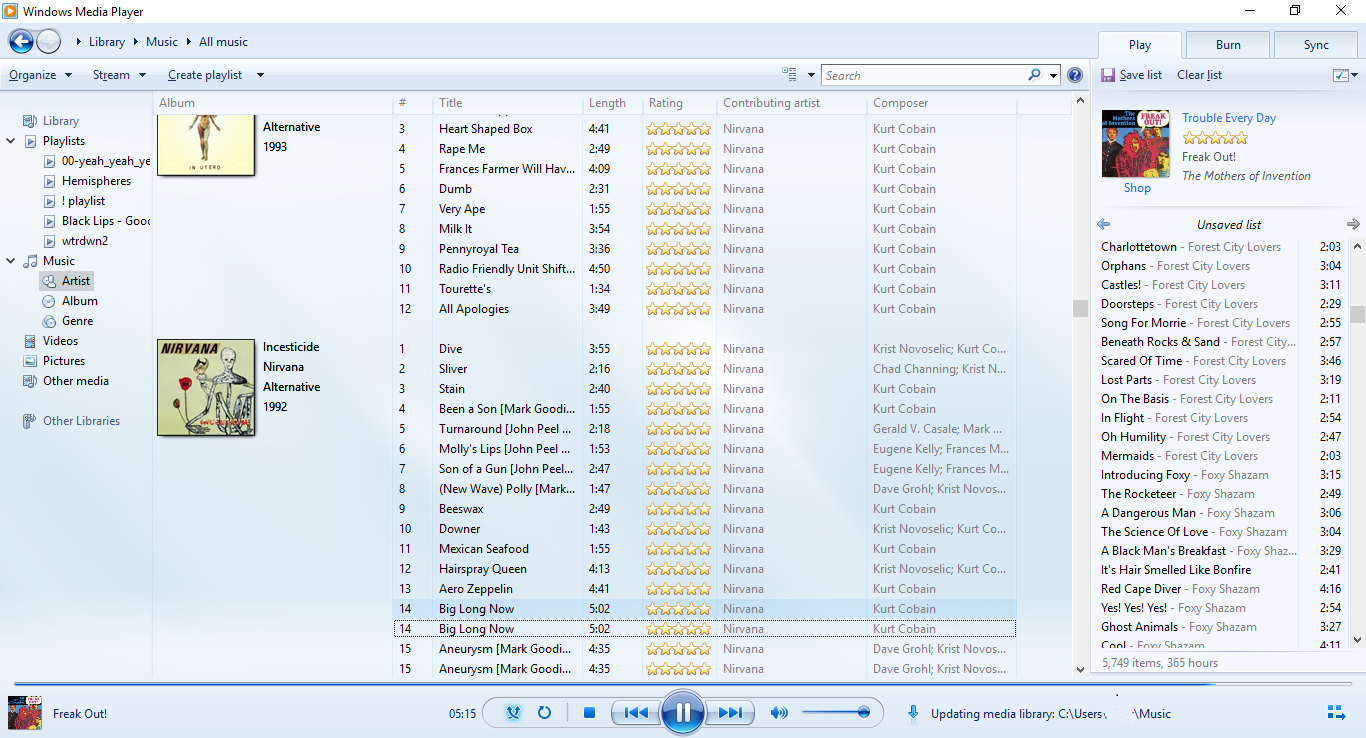
Task: Click the Shop link
Action: [1137, 188]
